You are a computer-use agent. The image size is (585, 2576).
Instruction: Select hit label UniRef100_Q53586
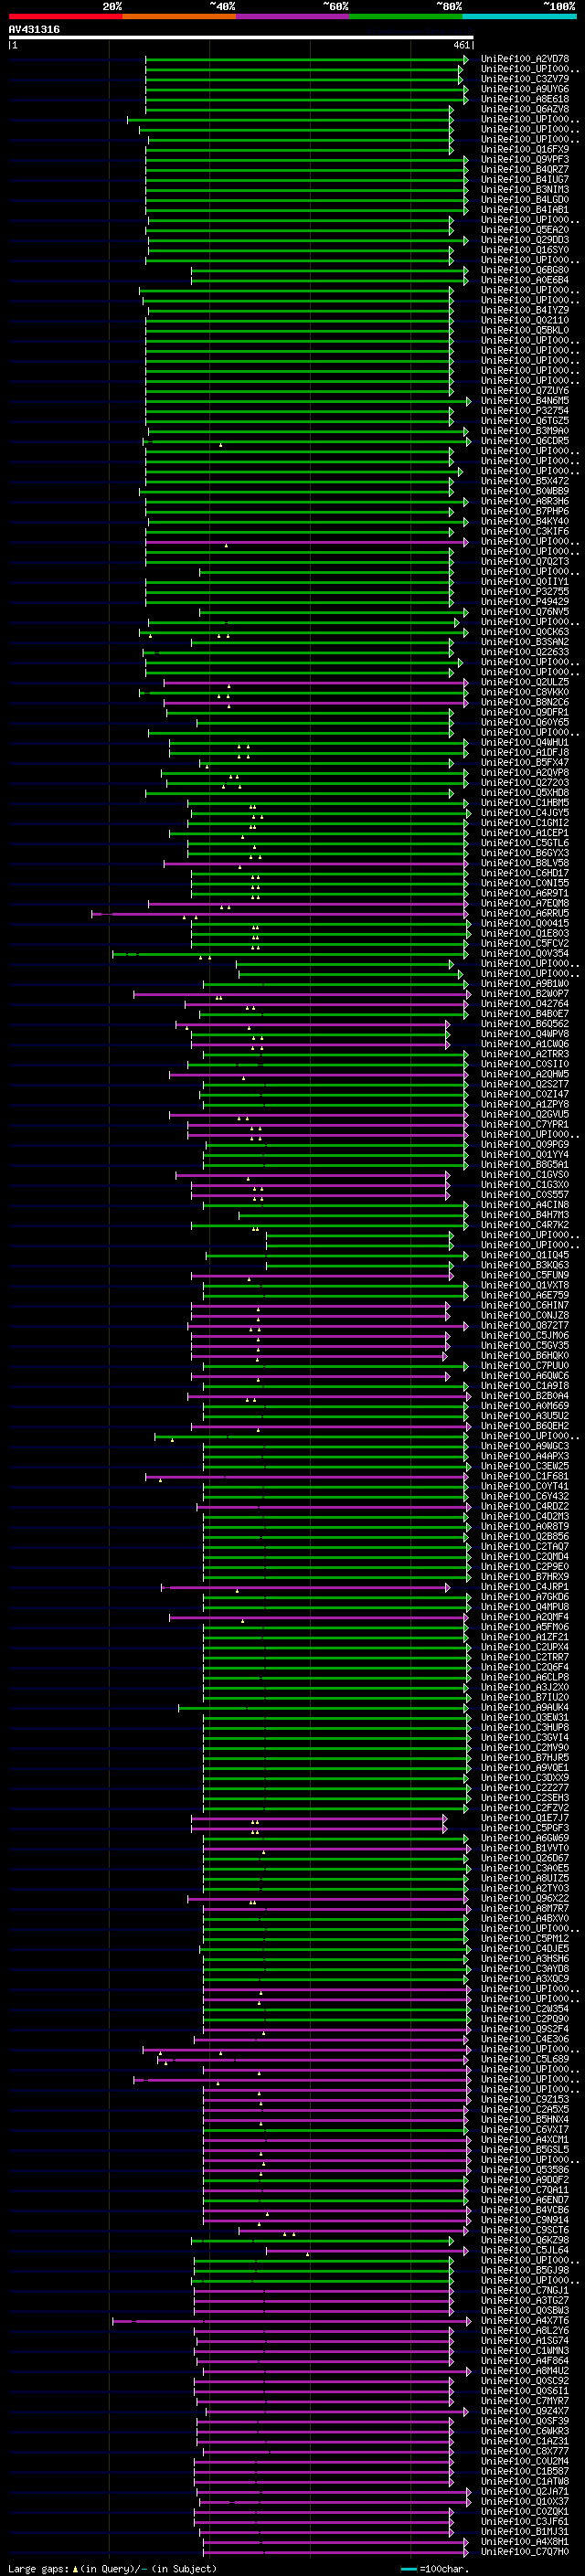pos(525,2169)
